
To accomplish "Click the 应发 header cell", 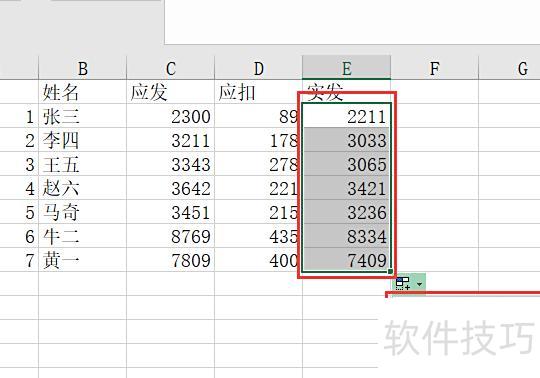I will (x=170, y=92).
